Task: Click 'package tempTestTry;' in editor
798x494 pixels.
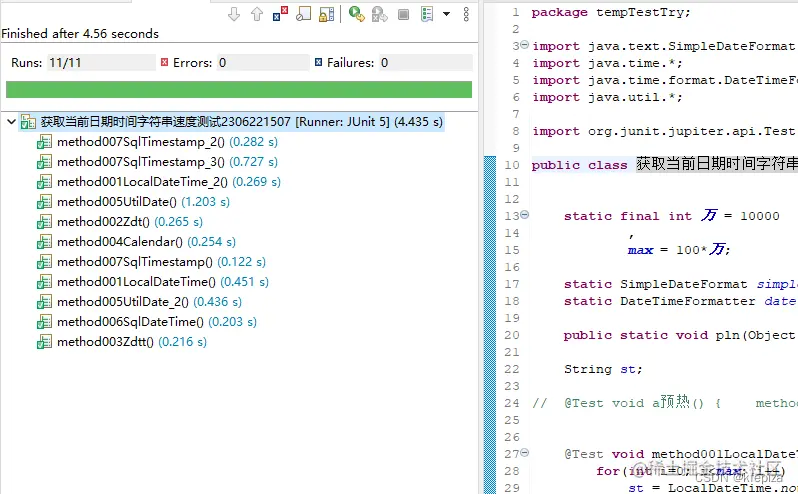Action: (x=611, y=12)
